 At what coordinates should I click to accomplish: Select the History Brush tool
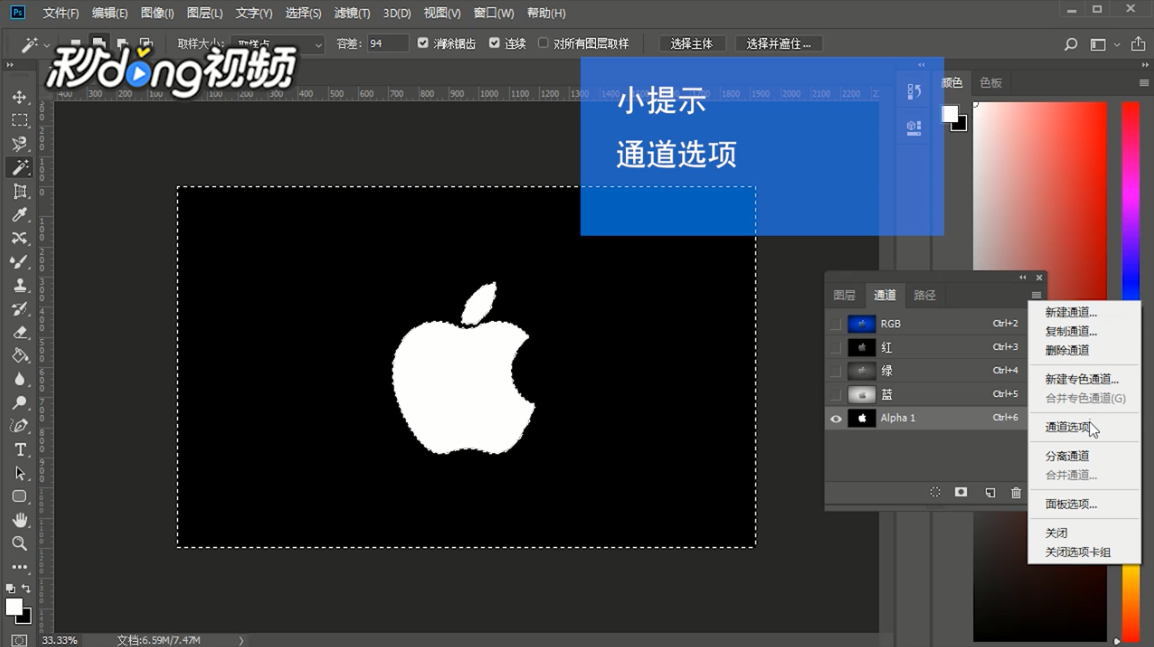point(20,308)
